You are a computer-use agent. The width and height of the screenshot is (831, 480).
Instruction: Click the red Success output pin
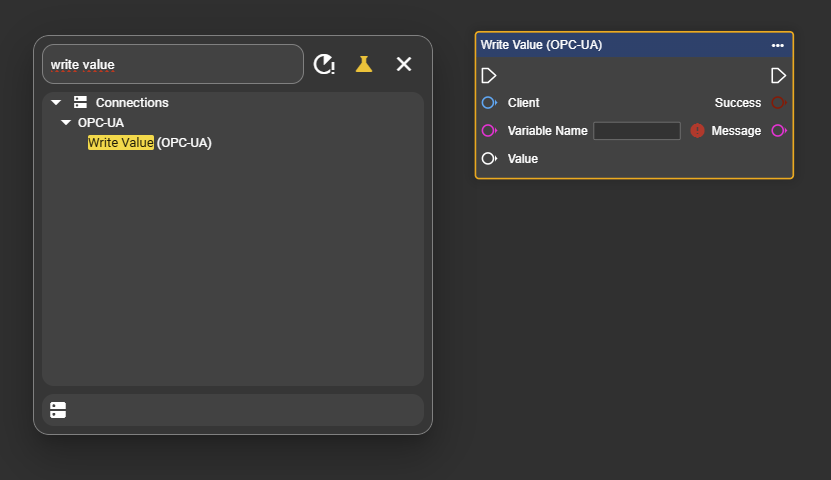[x=778, y=103]
